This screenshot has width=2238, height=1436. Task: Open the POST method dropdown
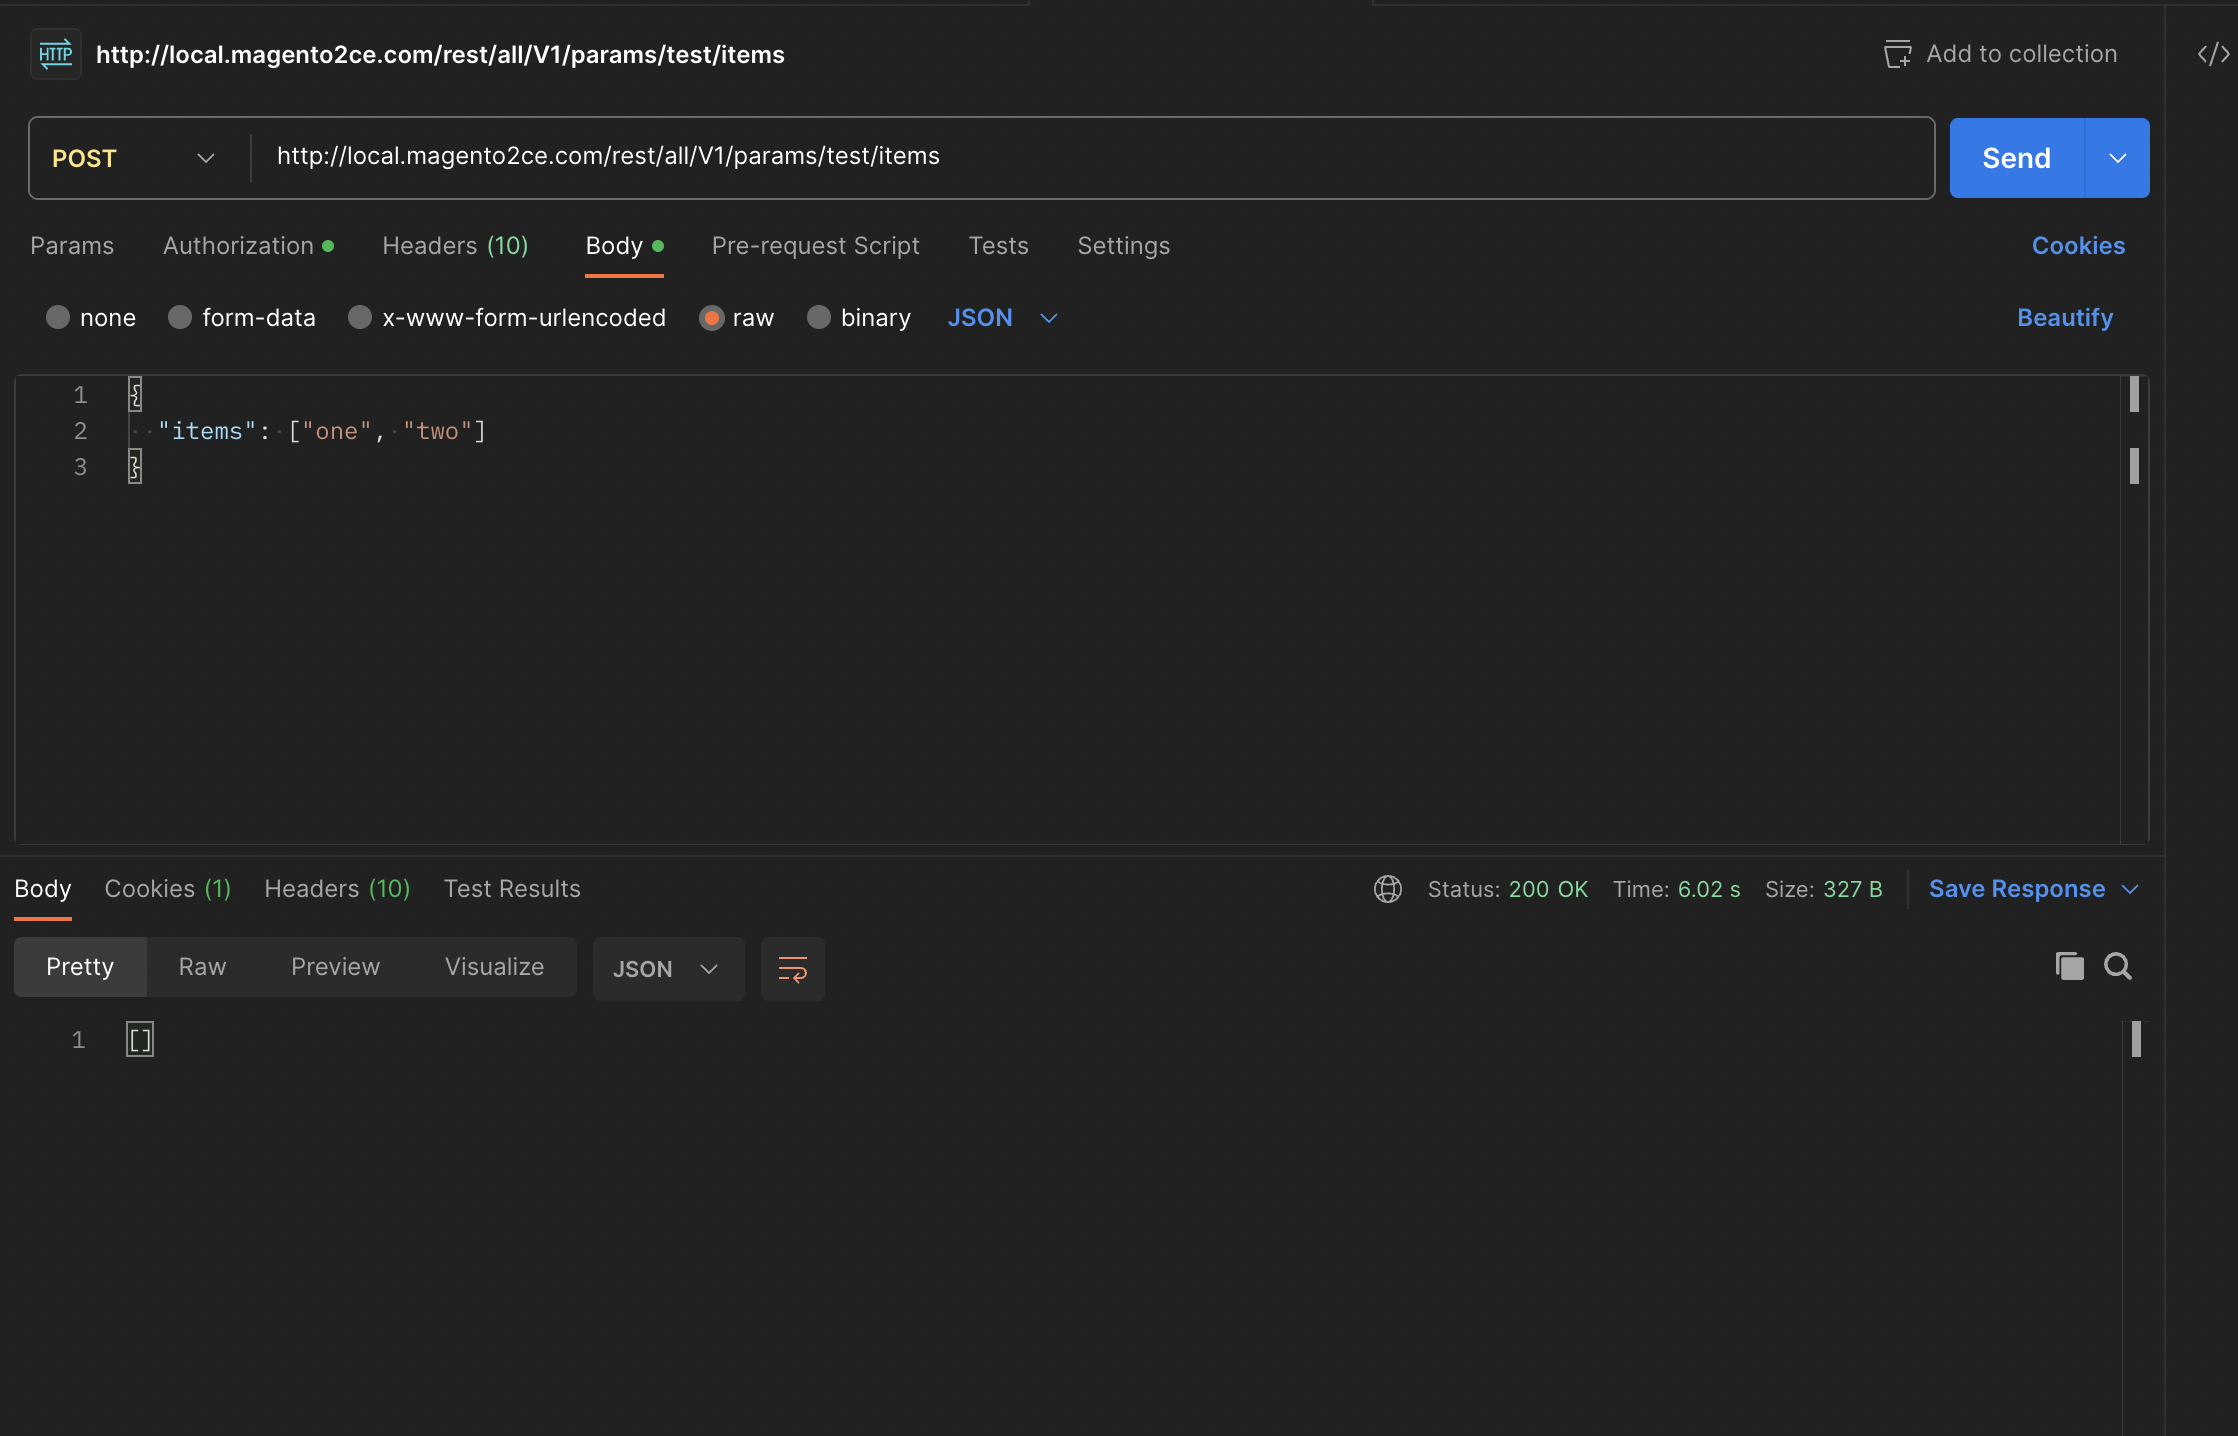pyautogui.click(x=205, y=158)
